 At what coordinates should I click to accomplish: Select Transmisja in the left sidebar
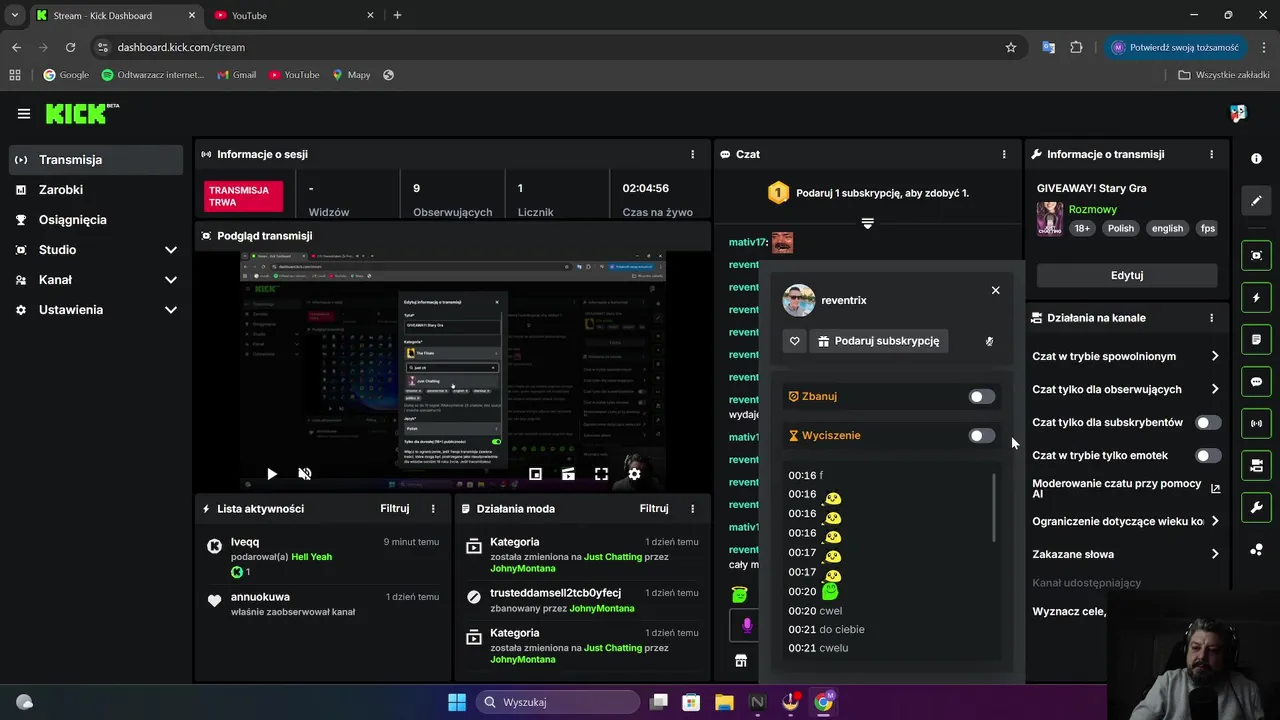coord(96,160)
